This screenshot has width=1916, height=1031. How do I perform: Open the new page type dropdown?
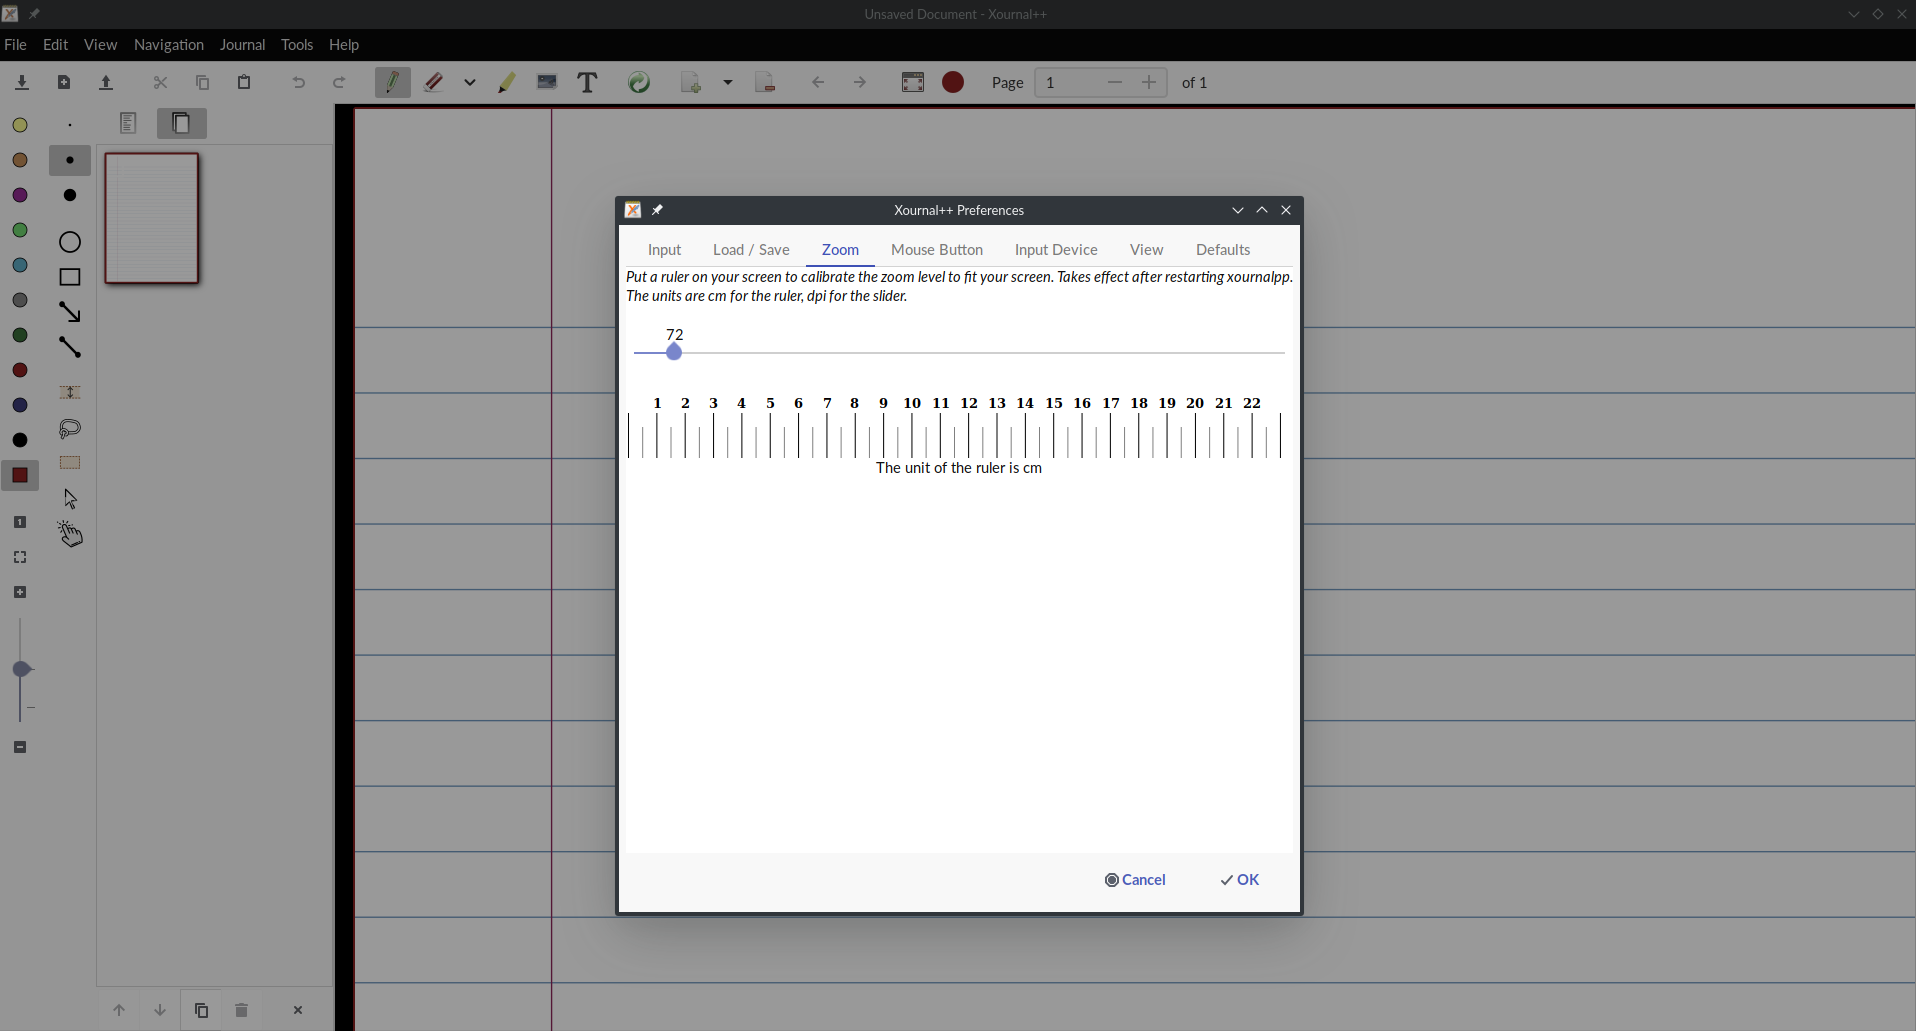coord(727,83)
